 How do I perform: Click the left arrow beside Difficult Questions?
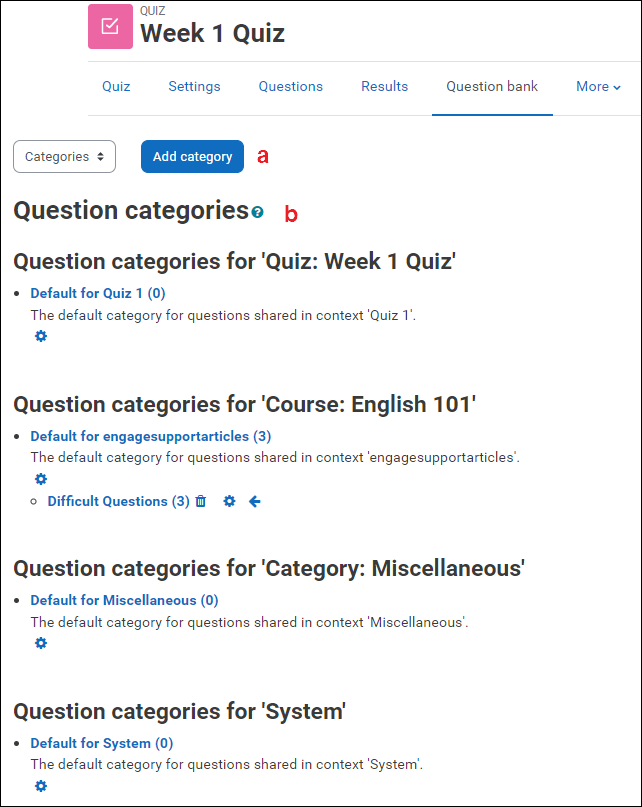[x=254, y=501]
